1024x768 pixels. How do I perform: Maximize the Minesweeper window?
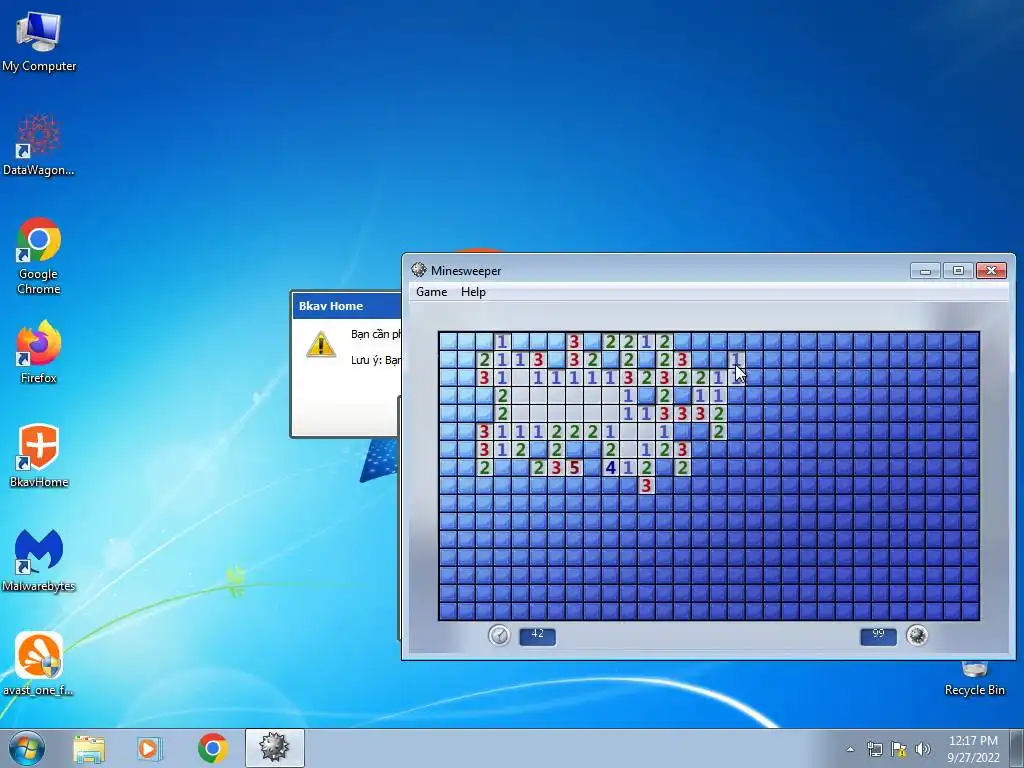(x=958, y=270)
